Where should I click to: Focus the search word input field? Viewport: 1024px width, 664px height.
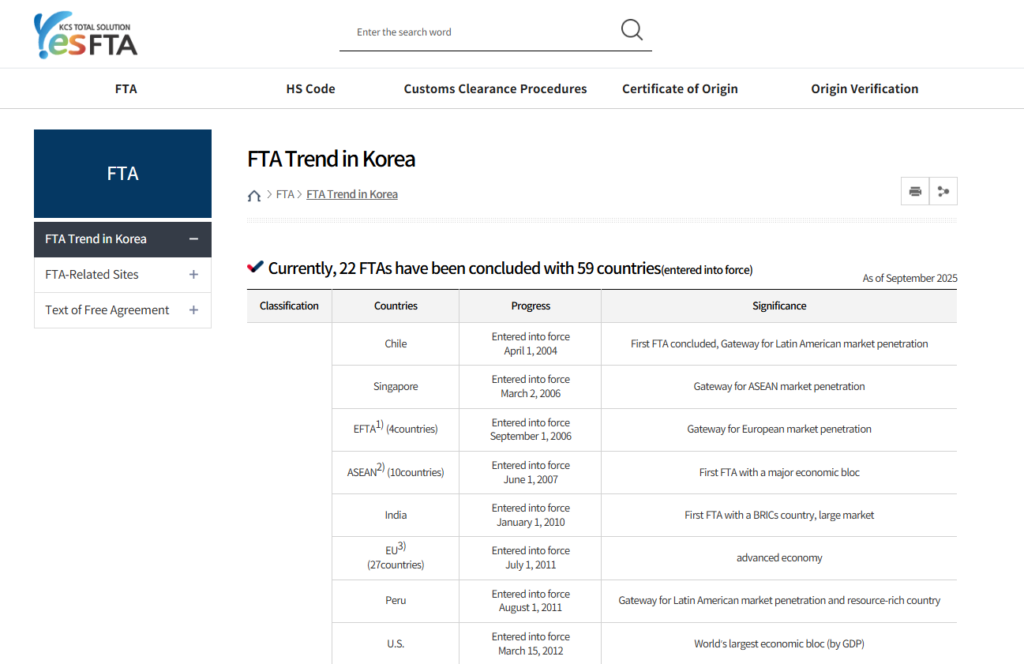pyautogui.click(x=480, y=32)
